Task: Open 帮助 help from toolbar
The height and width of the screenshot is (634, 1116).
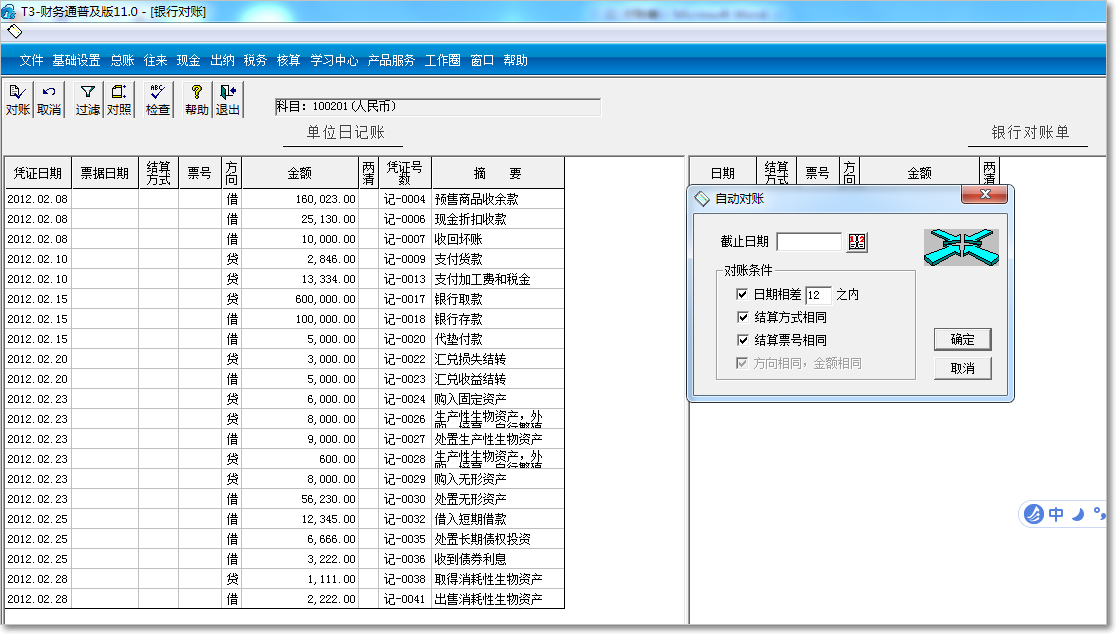Action: tap(197, 99)
